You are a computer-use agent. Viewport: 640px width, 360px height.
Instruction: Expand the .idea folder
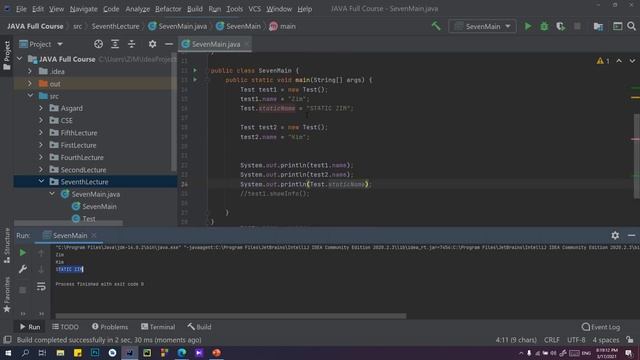pos(30,71)
